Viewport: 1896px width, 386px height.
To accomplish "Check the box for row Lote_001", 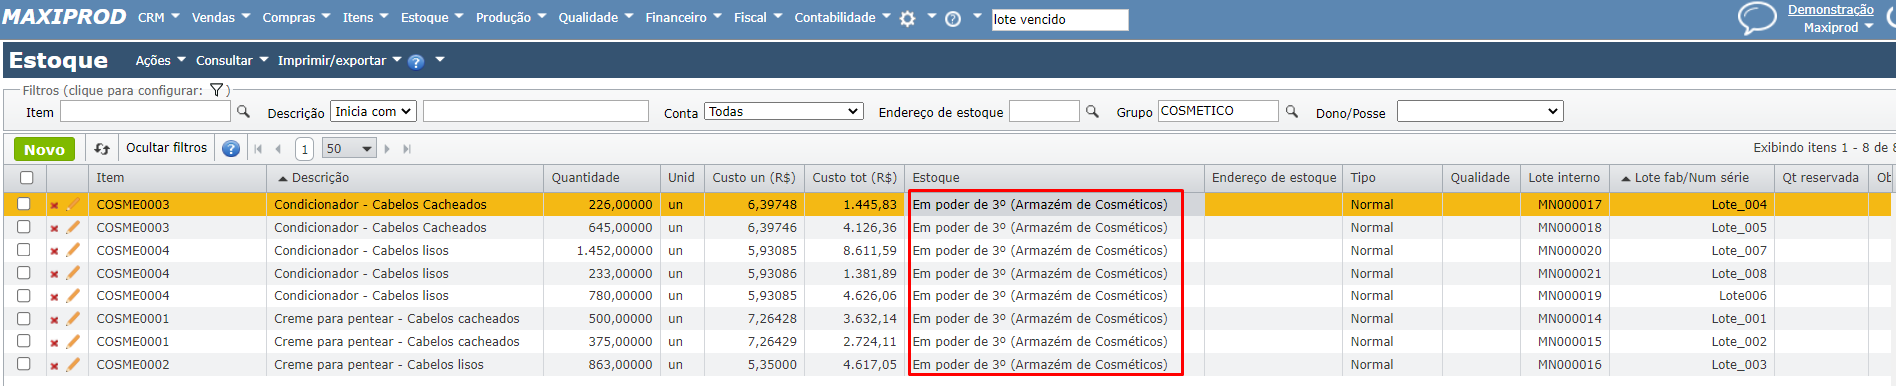I will [x=24, y=318].
